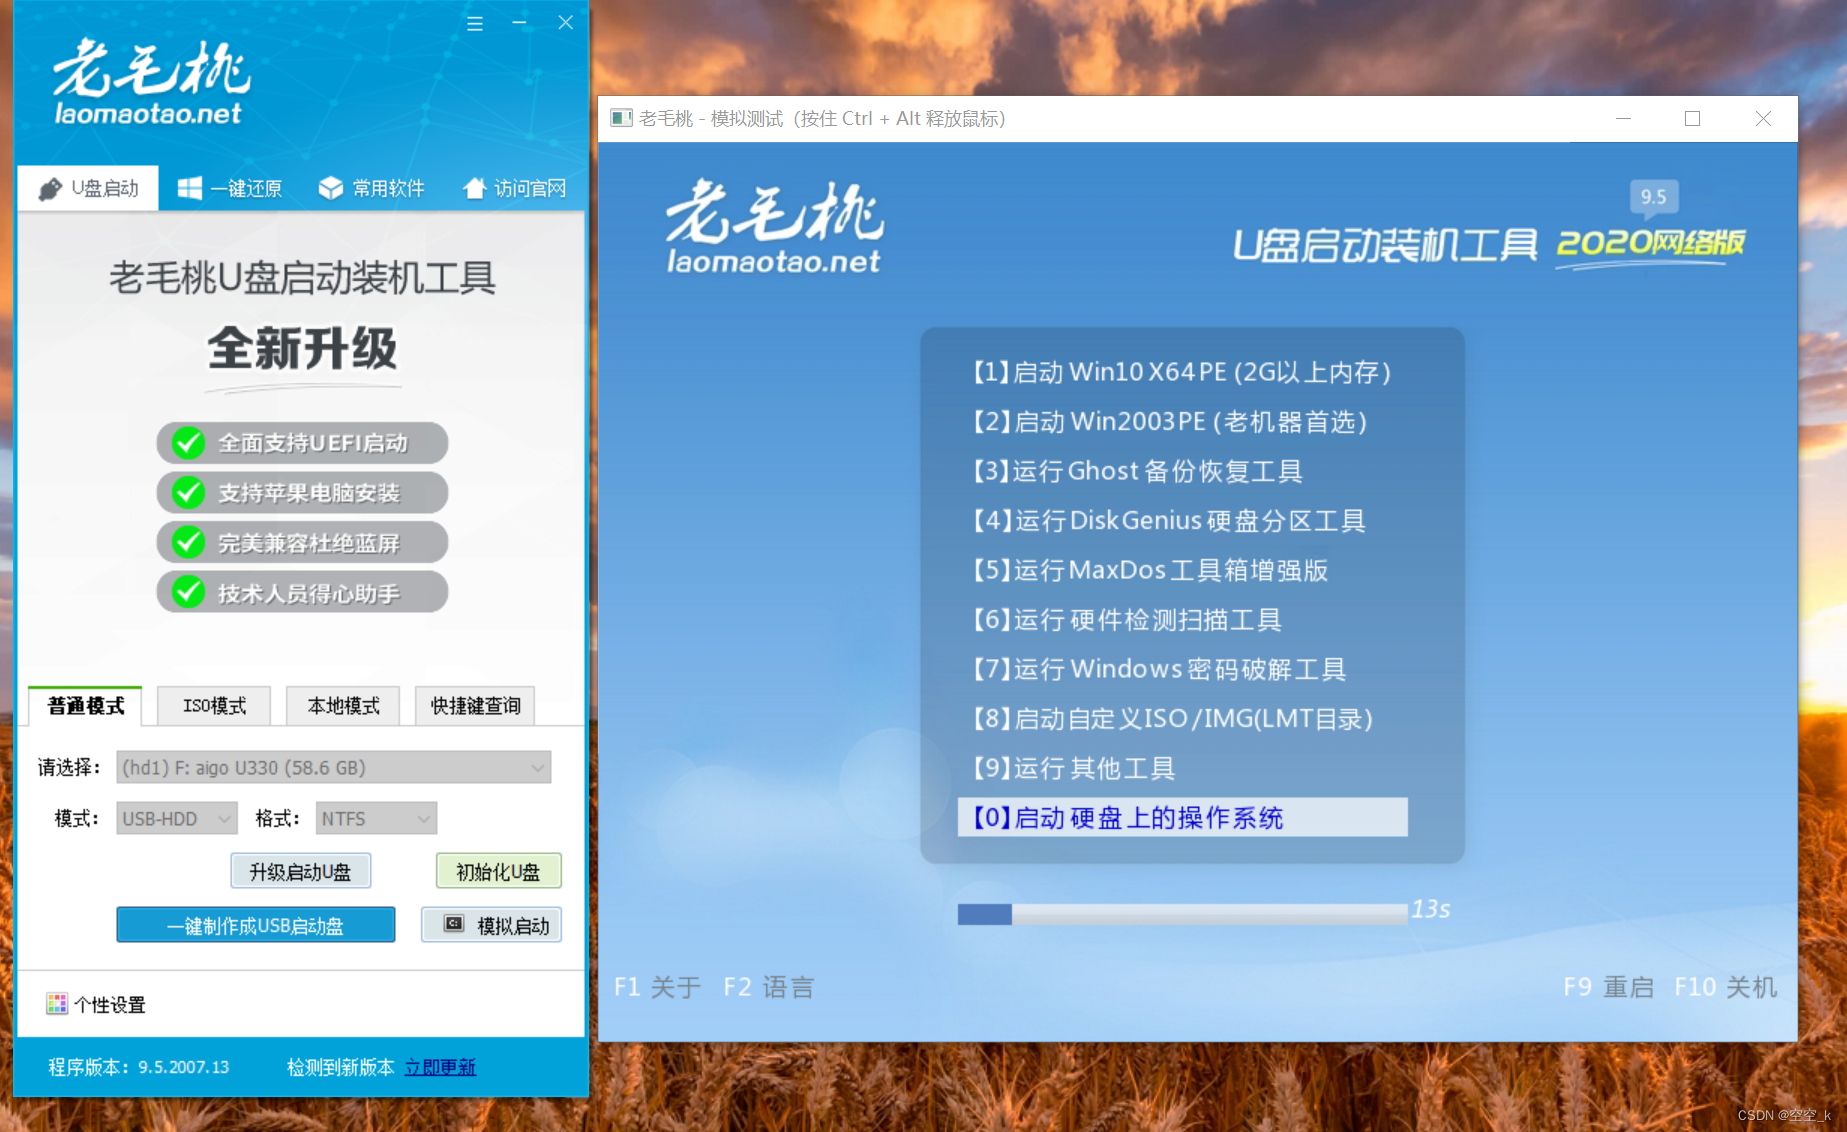1847x1132 pixels.
Task: Click F9 重启 in simulator footer
Action: coord(1608,987)
